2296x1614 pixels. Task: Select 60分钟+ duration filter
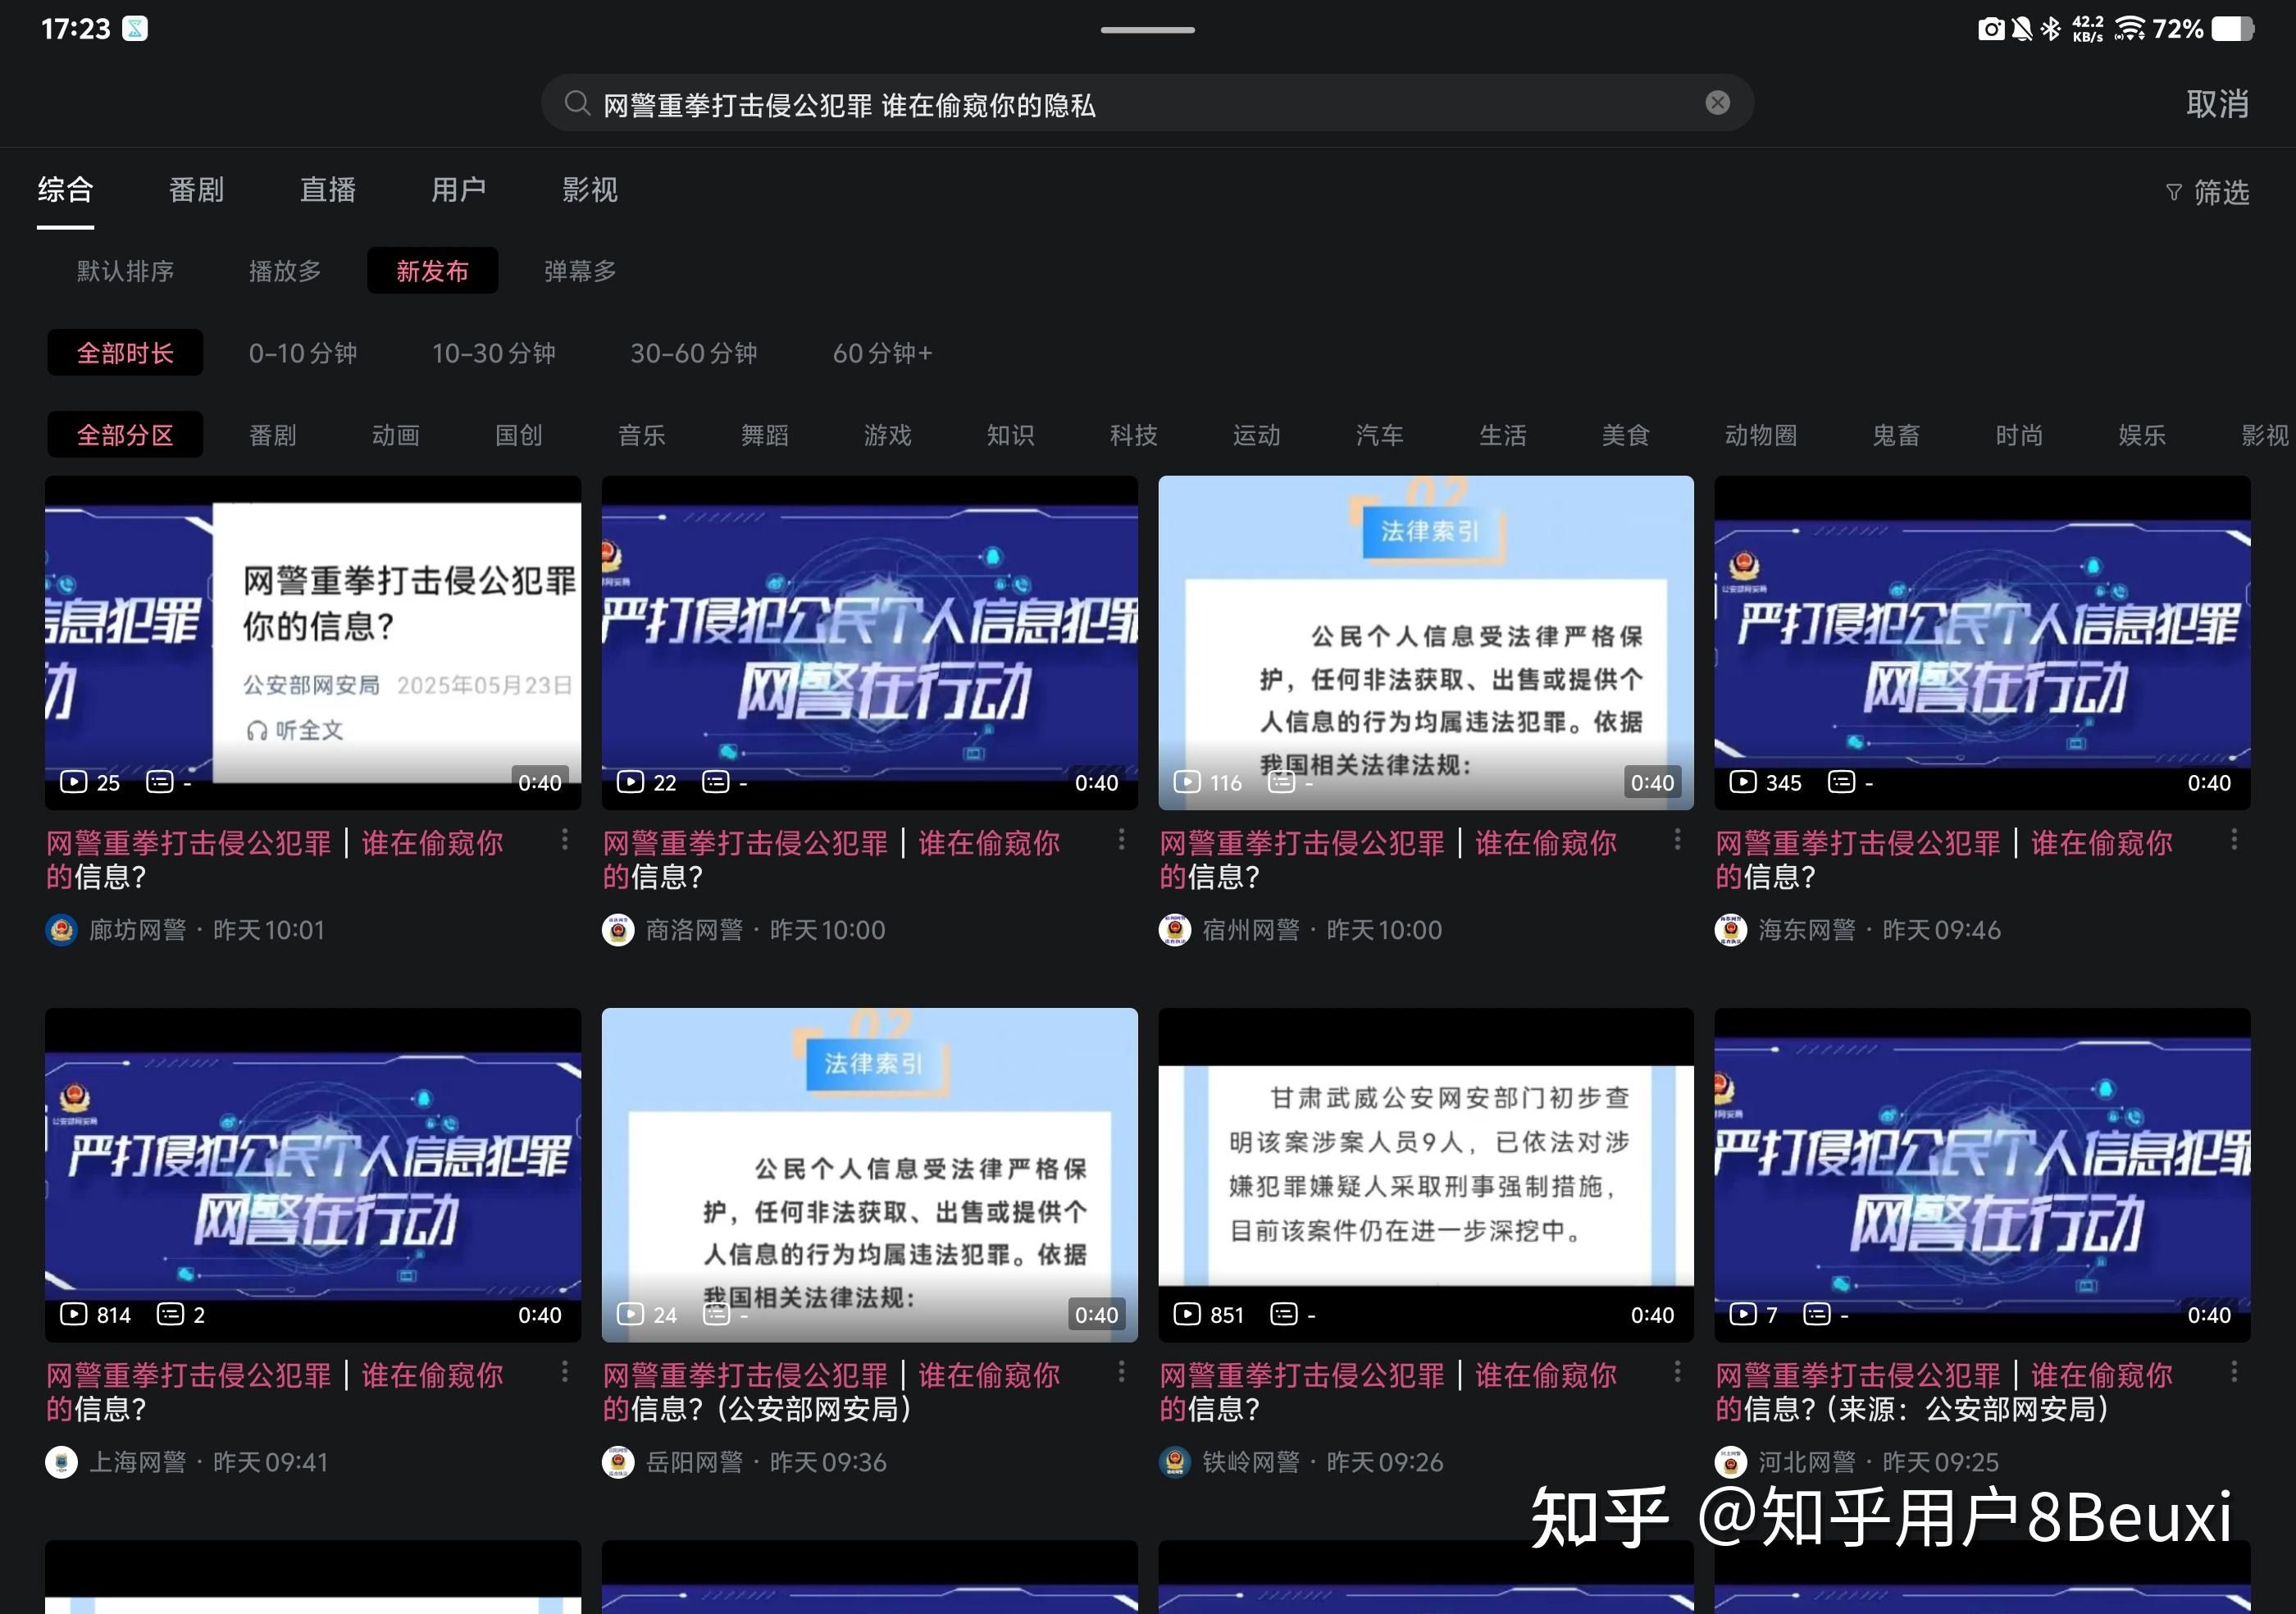[882, 353]
